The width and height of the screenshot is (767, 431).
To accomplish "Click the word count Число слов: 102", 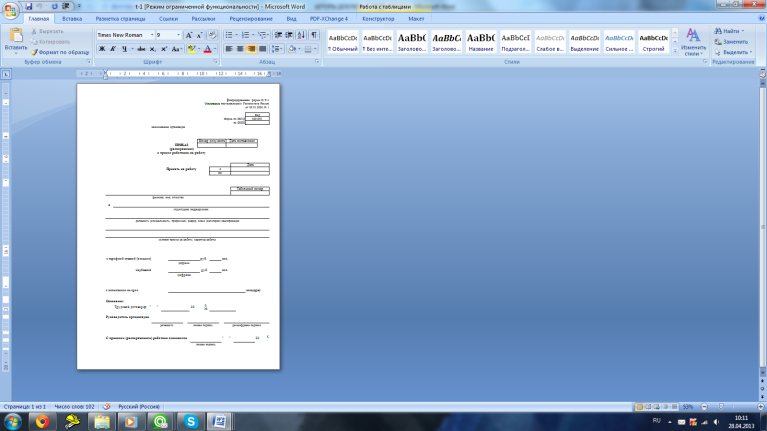I will [x=74, y=407].
